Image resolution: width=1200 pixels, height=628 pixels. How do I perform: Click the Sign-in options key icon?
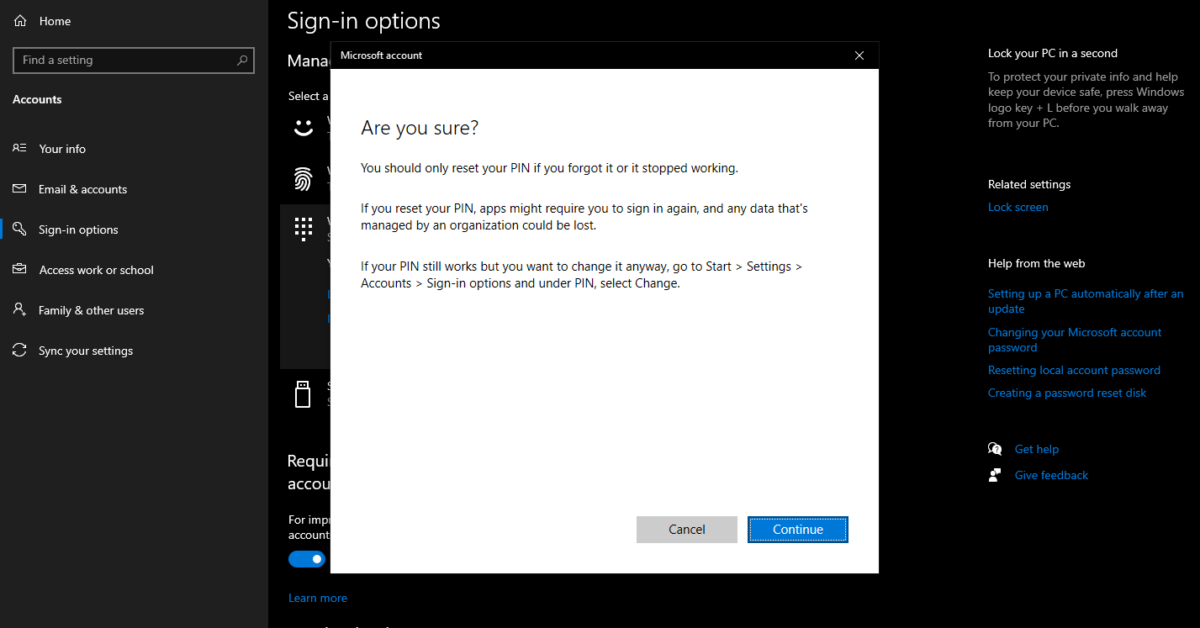pos(21,229)
